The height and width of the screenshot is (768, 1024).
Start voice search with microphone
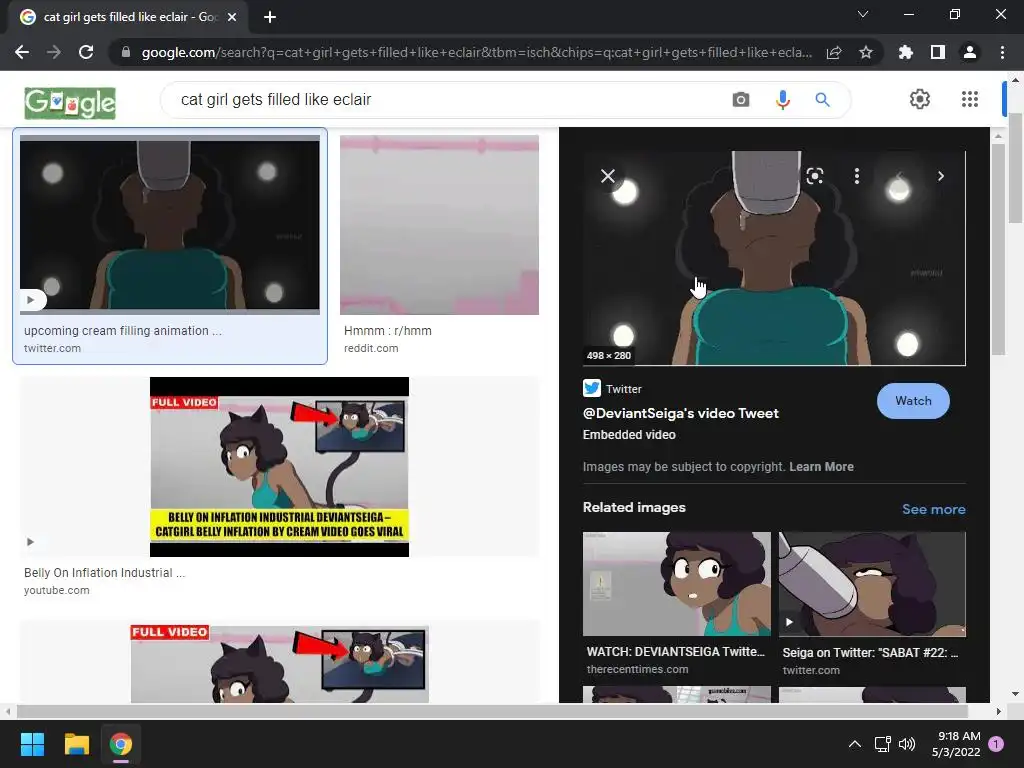[782, 99]
